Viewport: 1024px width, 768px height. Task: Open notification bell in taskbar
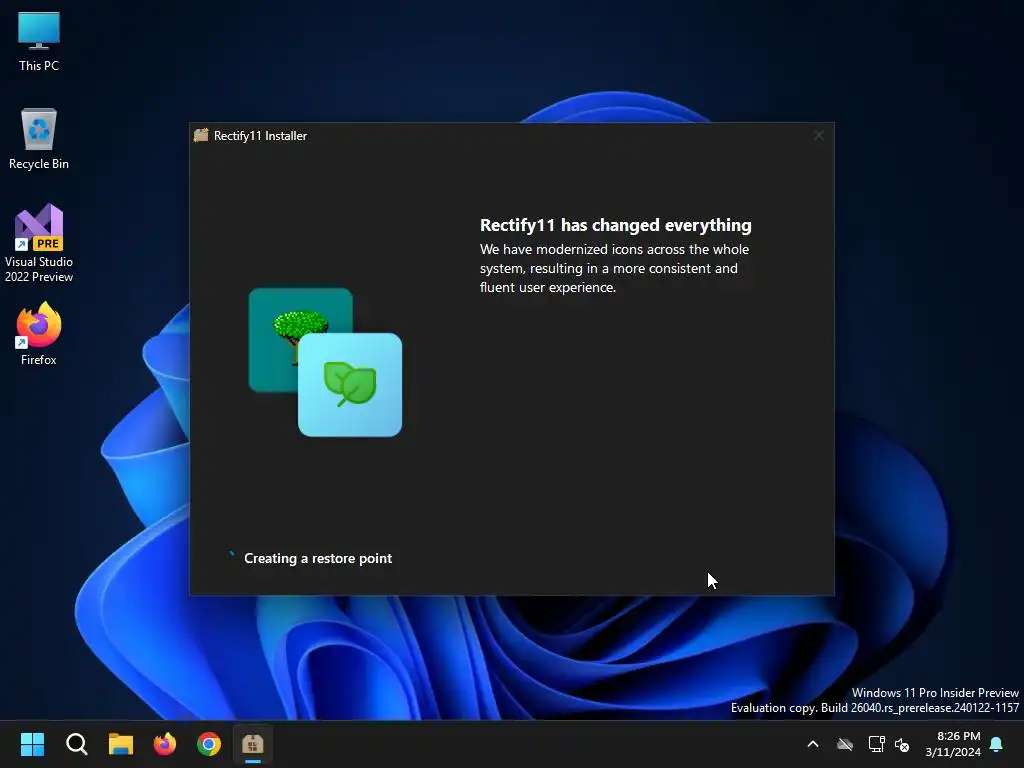coord(997,744)
